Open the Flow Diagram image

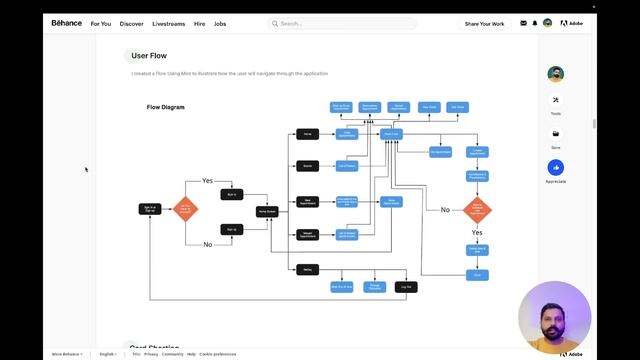point(317,202)
